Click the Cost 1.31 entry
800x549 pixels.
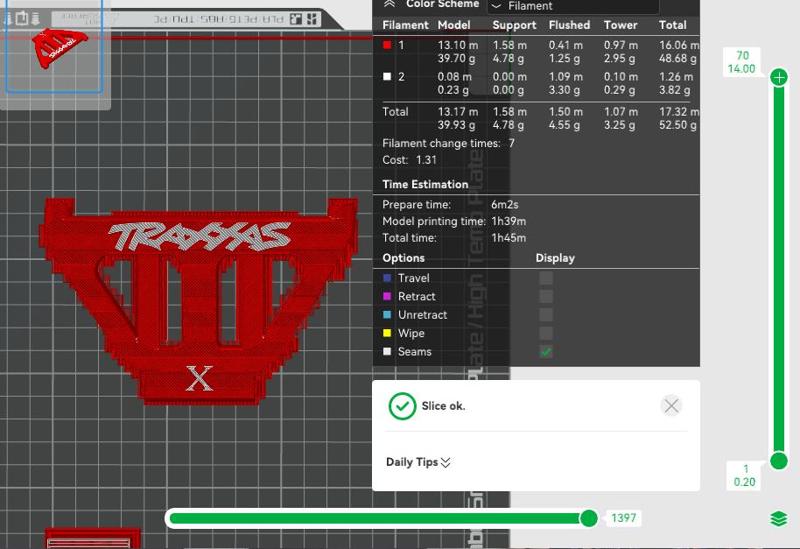click(x=409, y=160)
